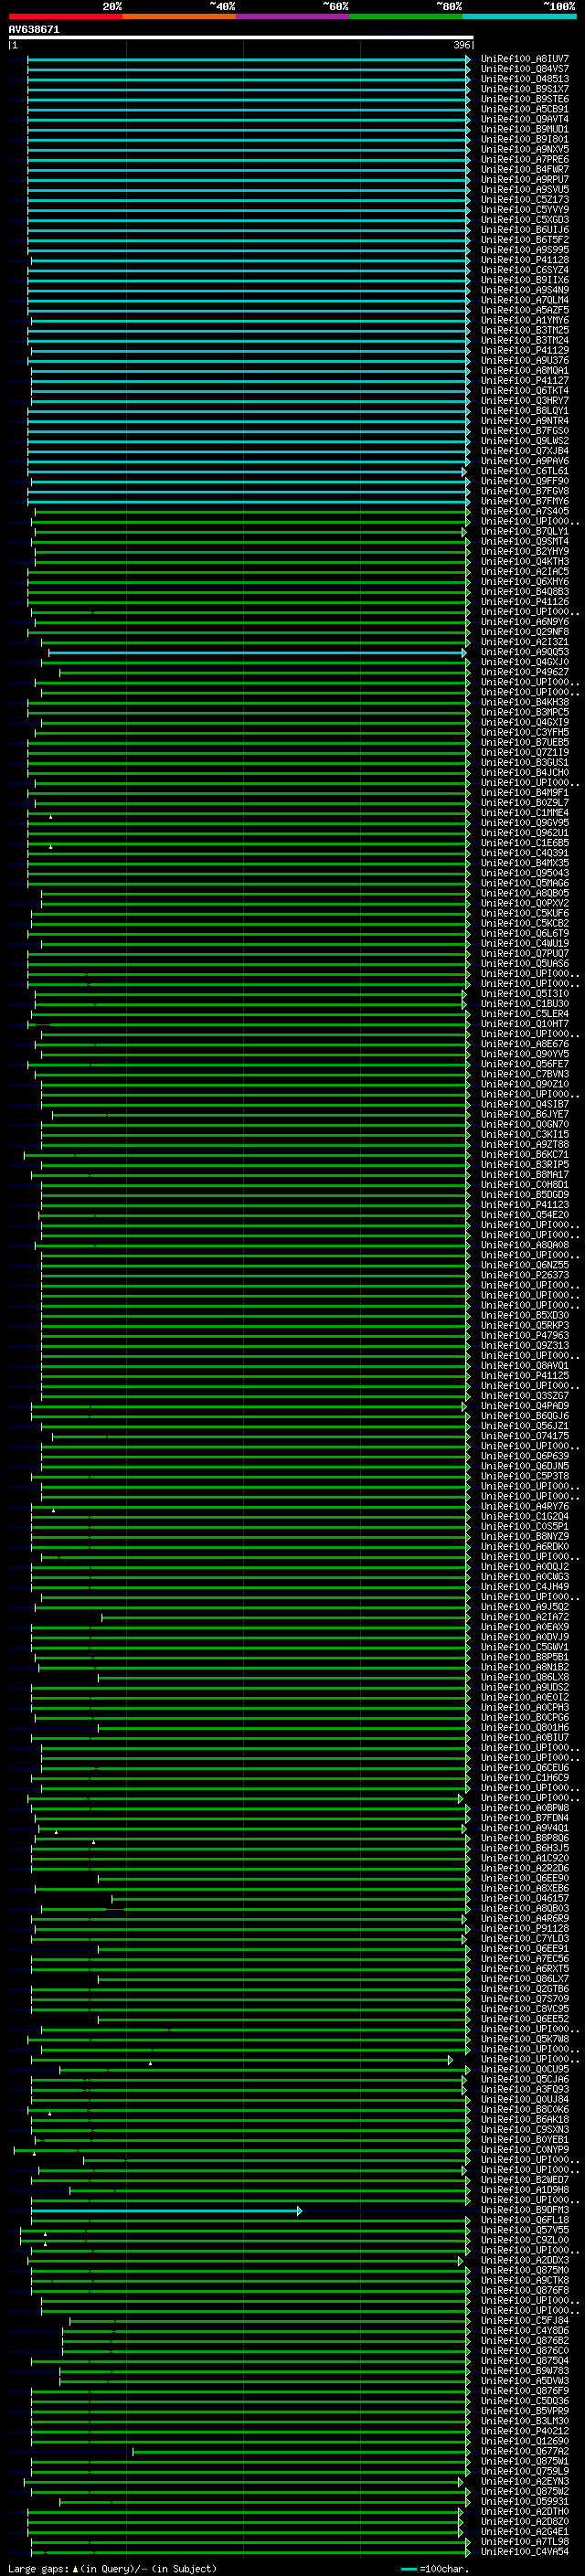The image size is (585, 2576).
Task: Click the green ~80% identity legend segment
Action: coord(405,17)
